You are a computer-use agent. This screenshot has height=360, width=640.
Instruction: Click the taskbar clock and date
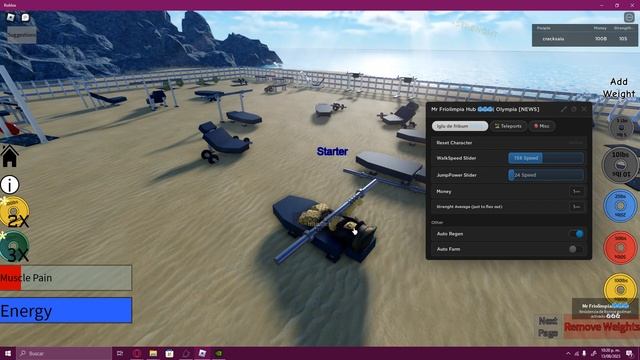[611, 353]
